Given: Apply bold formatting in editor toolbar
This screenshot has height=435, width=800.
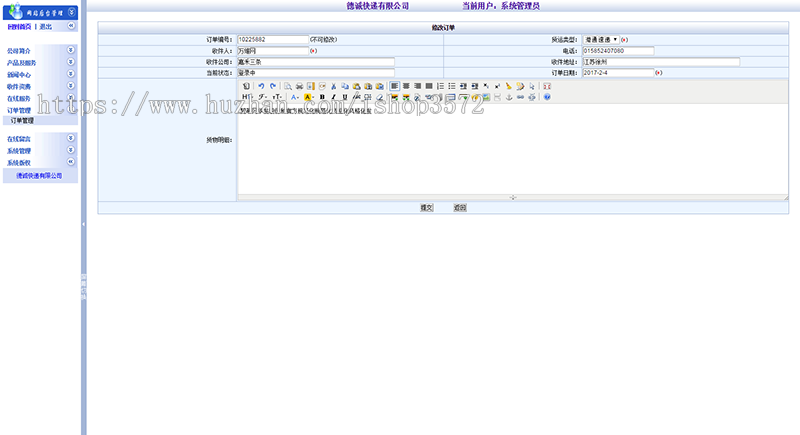Looking at the screenshot, I should (x=321, y=97).
